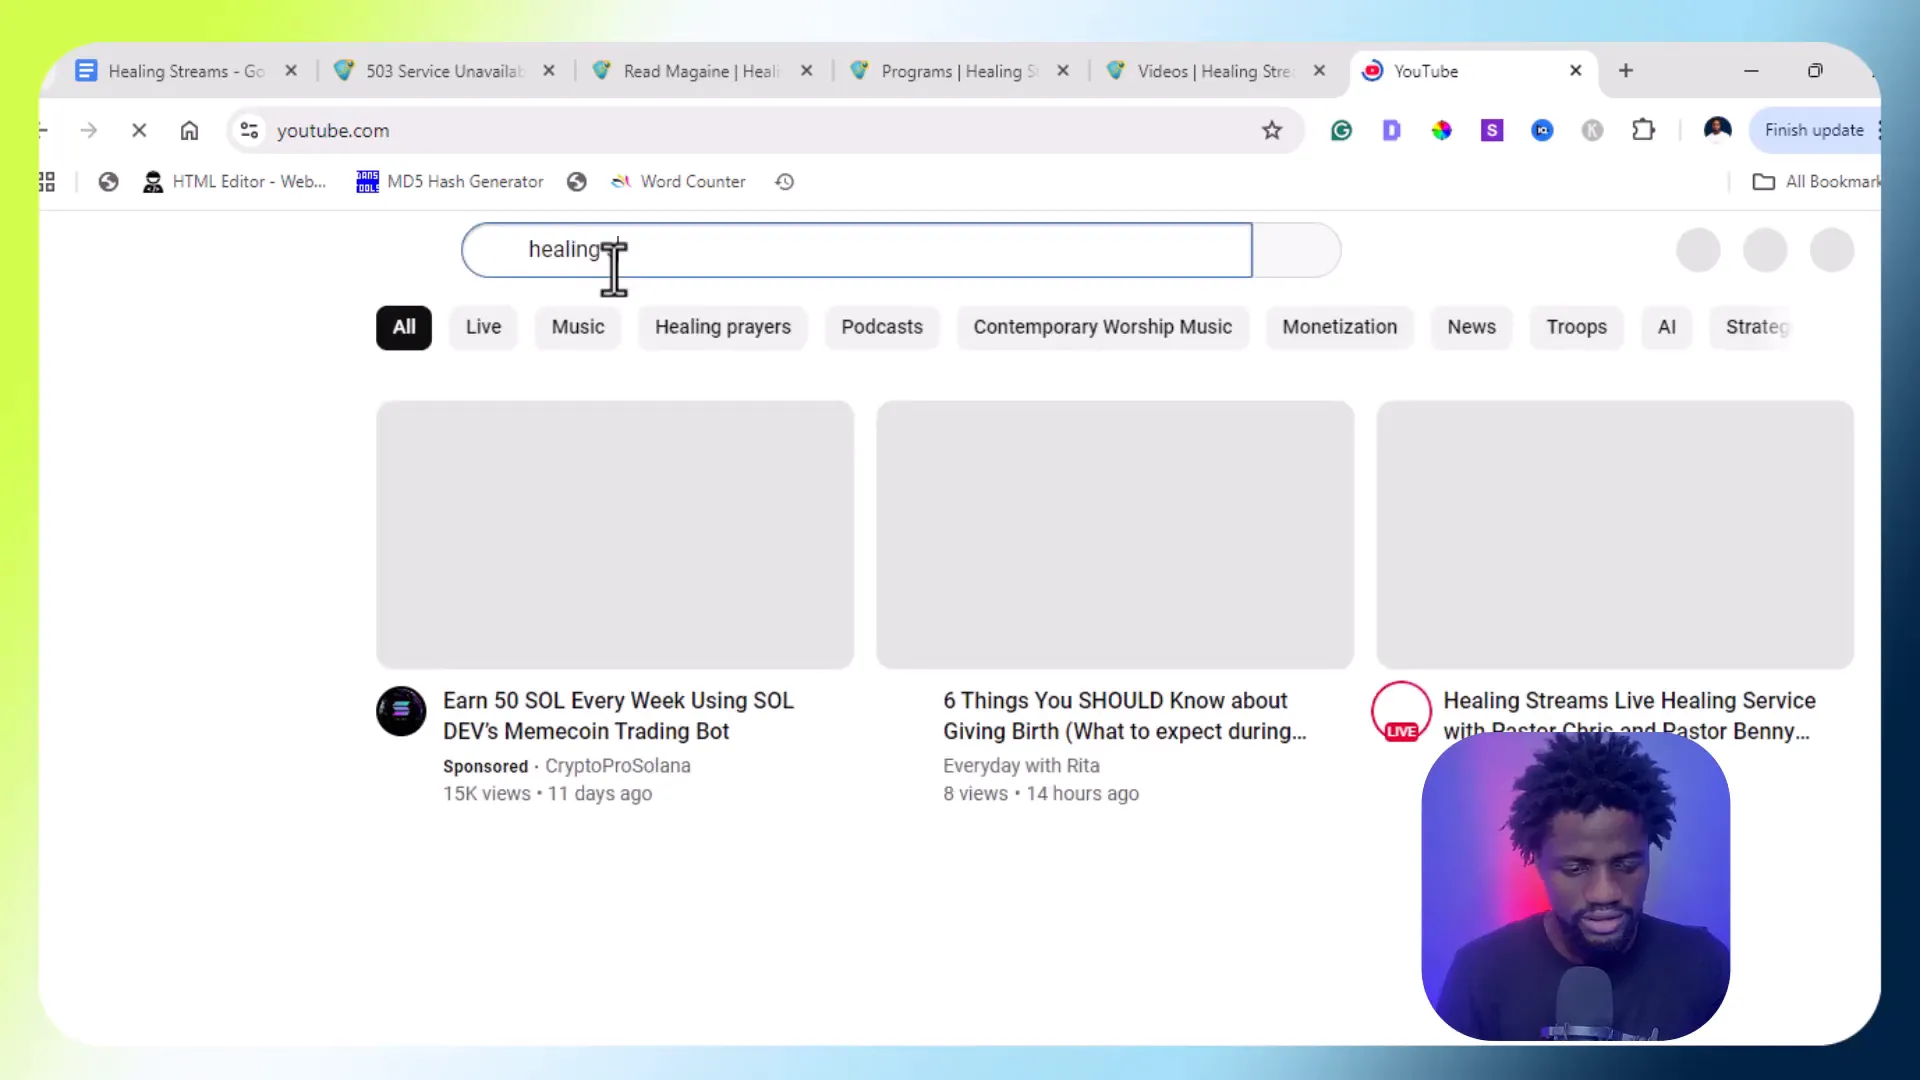This screenshot has height=1080, width=1920.
Task: View site information for youtube.com
Action: [249, 130]
